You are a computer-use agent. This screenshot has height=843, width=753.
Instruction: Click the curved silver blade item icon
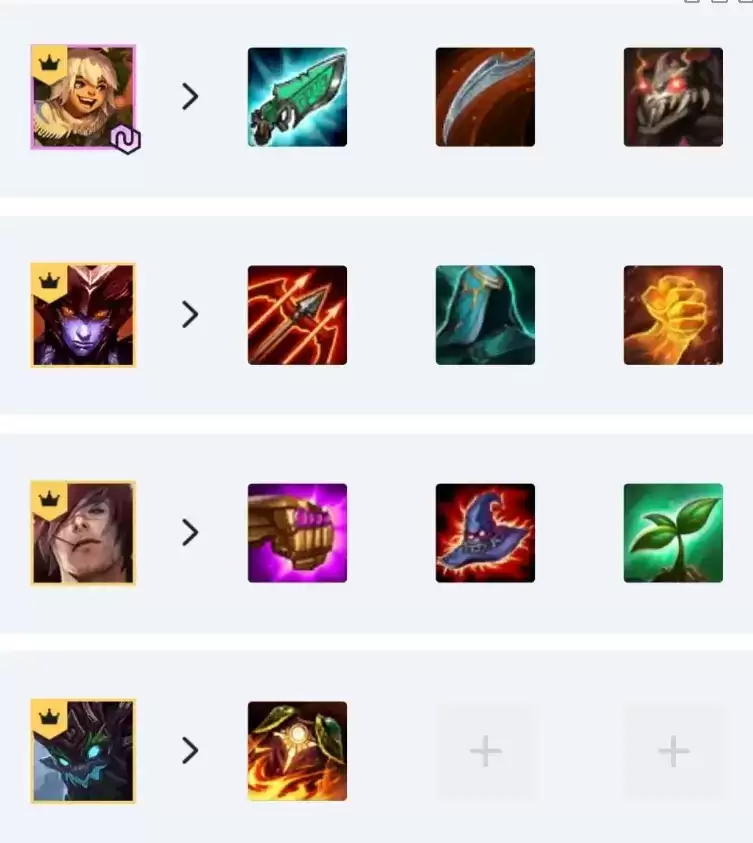point(485,97)
